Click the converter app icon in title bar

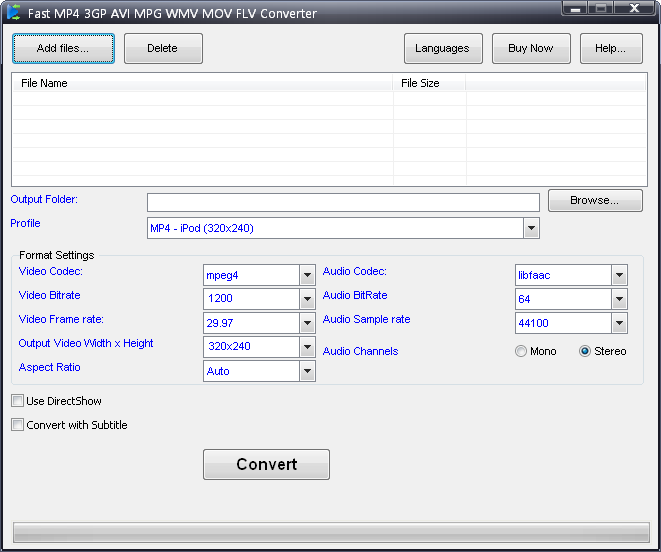(13, 12)
